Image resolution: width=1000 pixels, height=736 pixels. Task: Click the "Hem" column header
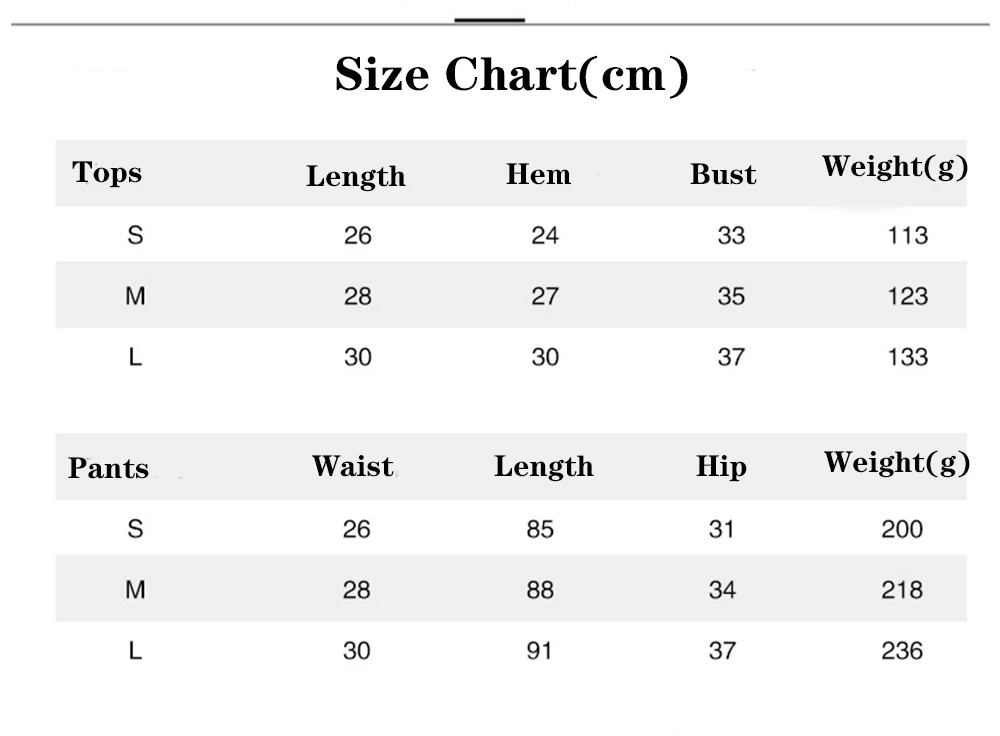tap(538, 175)
